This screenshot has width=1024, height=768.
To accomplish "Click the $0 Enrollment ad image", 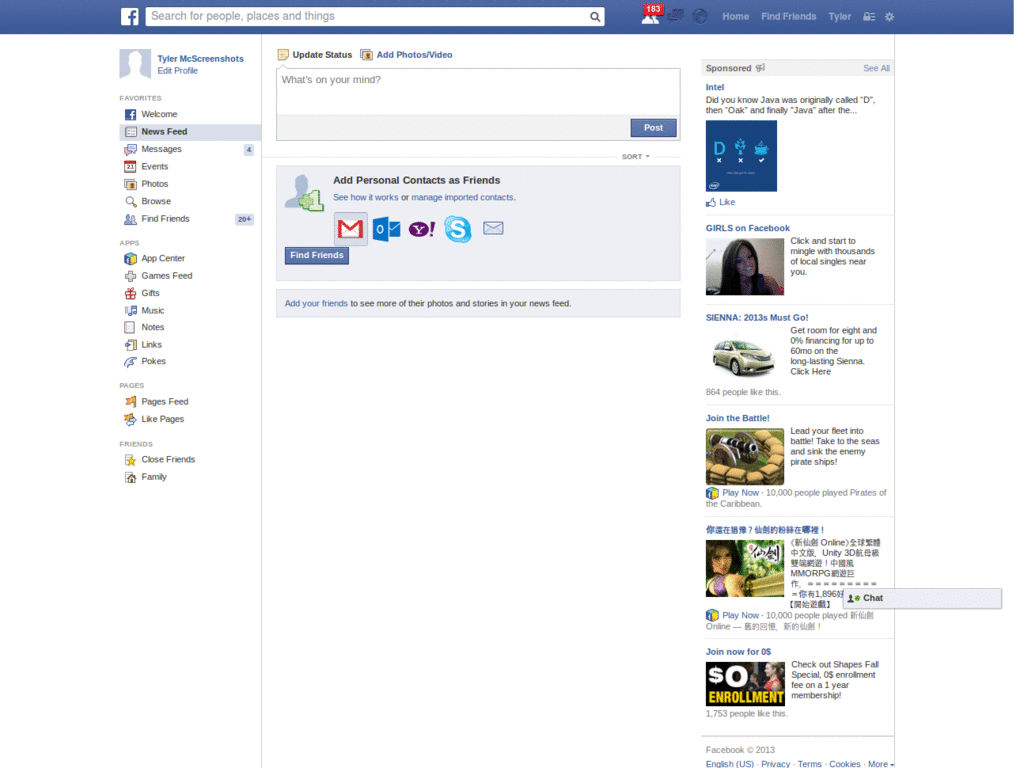I will click(745, 684).
